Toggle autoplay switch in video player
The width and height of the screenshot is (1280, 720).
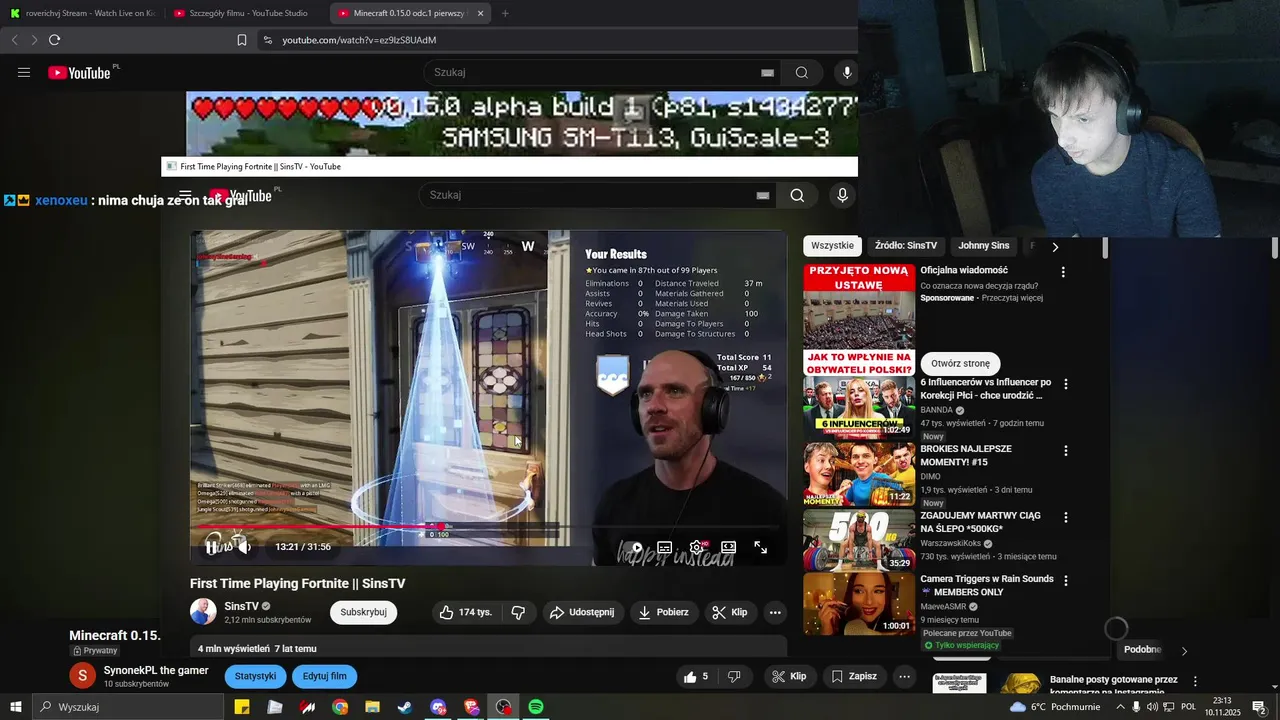[634, 548]
